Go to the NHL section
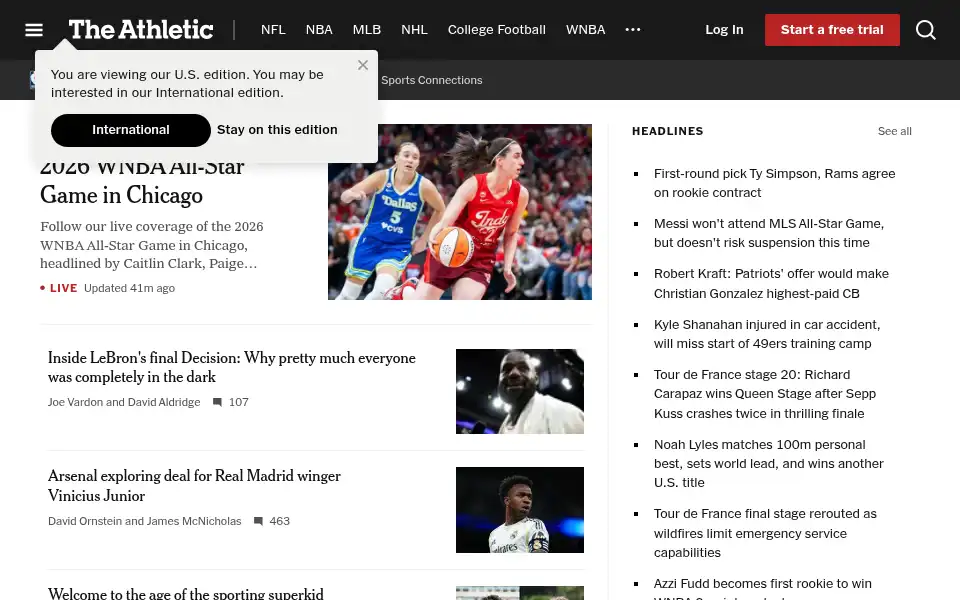The width and height of the screenshot is (960, 600). (414, 29)
